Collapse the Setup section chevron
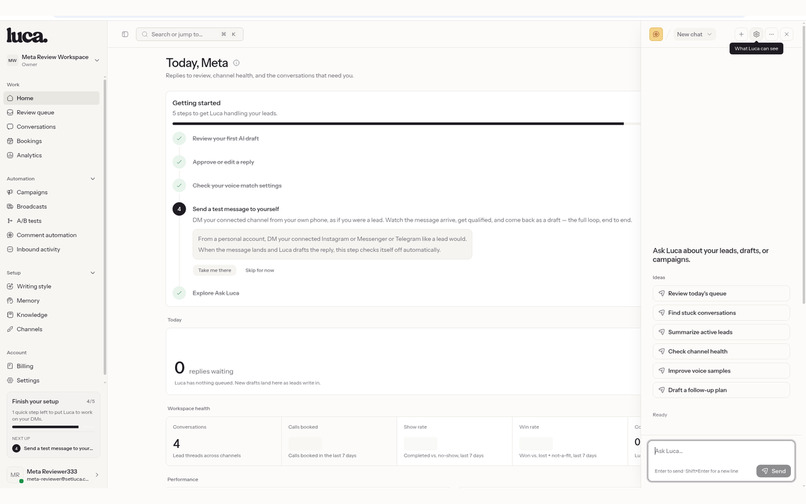This screenshot has width=806, height=504. [x=93, y=273]
